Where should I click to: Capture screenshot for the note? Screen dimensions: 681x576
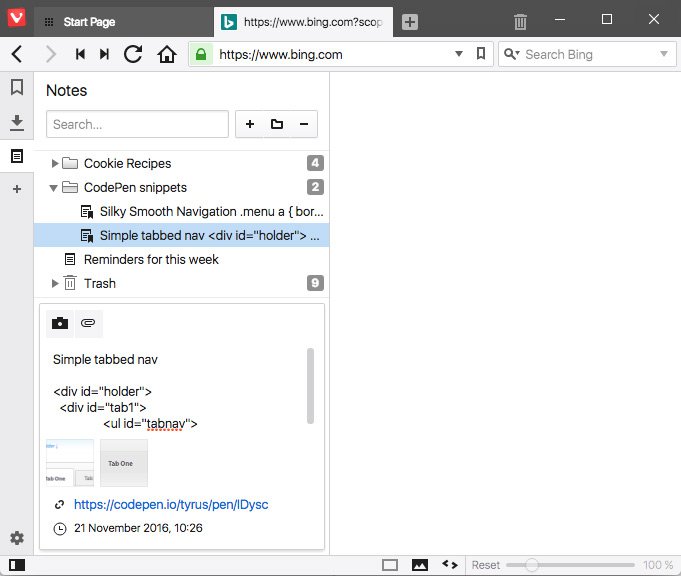(x=61, y=323)
